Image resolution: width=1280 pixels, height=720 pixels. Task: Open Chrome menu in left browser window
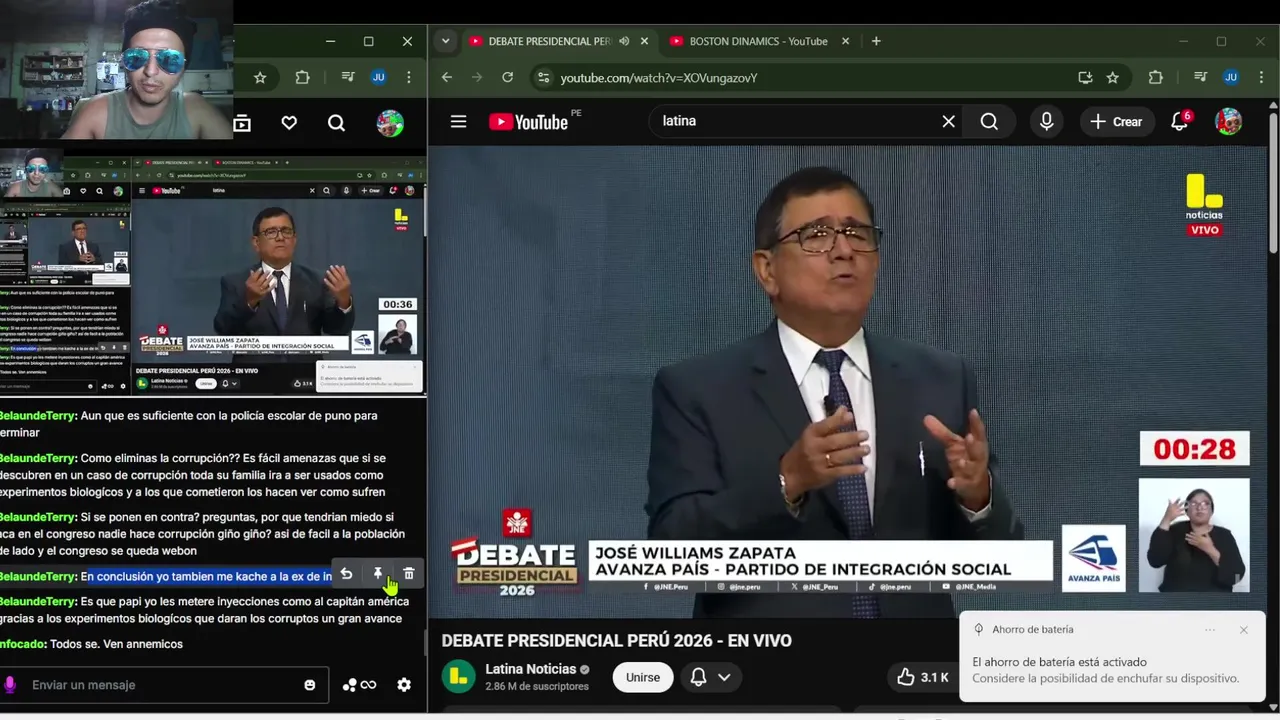click(408, 77)
